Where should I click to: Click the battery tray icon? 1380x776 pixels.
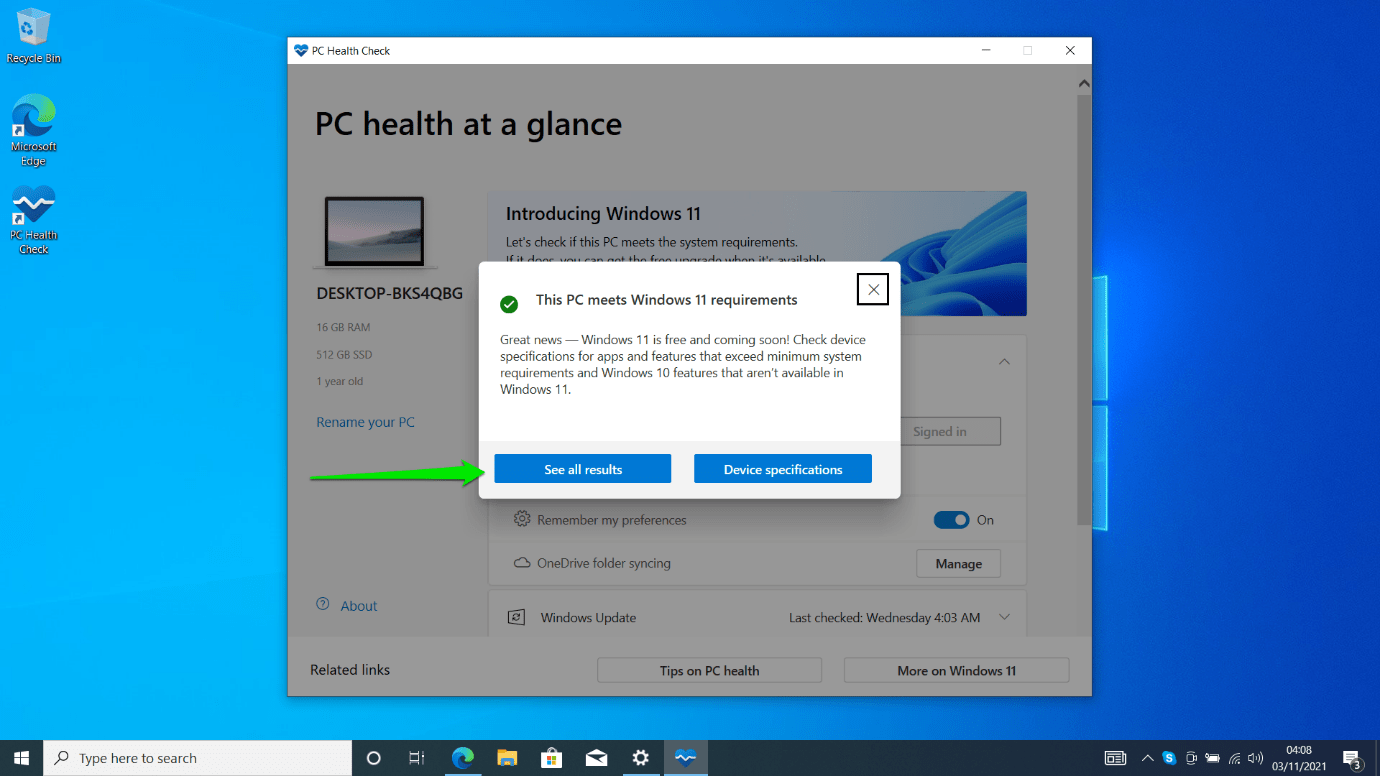point(1212,758)
